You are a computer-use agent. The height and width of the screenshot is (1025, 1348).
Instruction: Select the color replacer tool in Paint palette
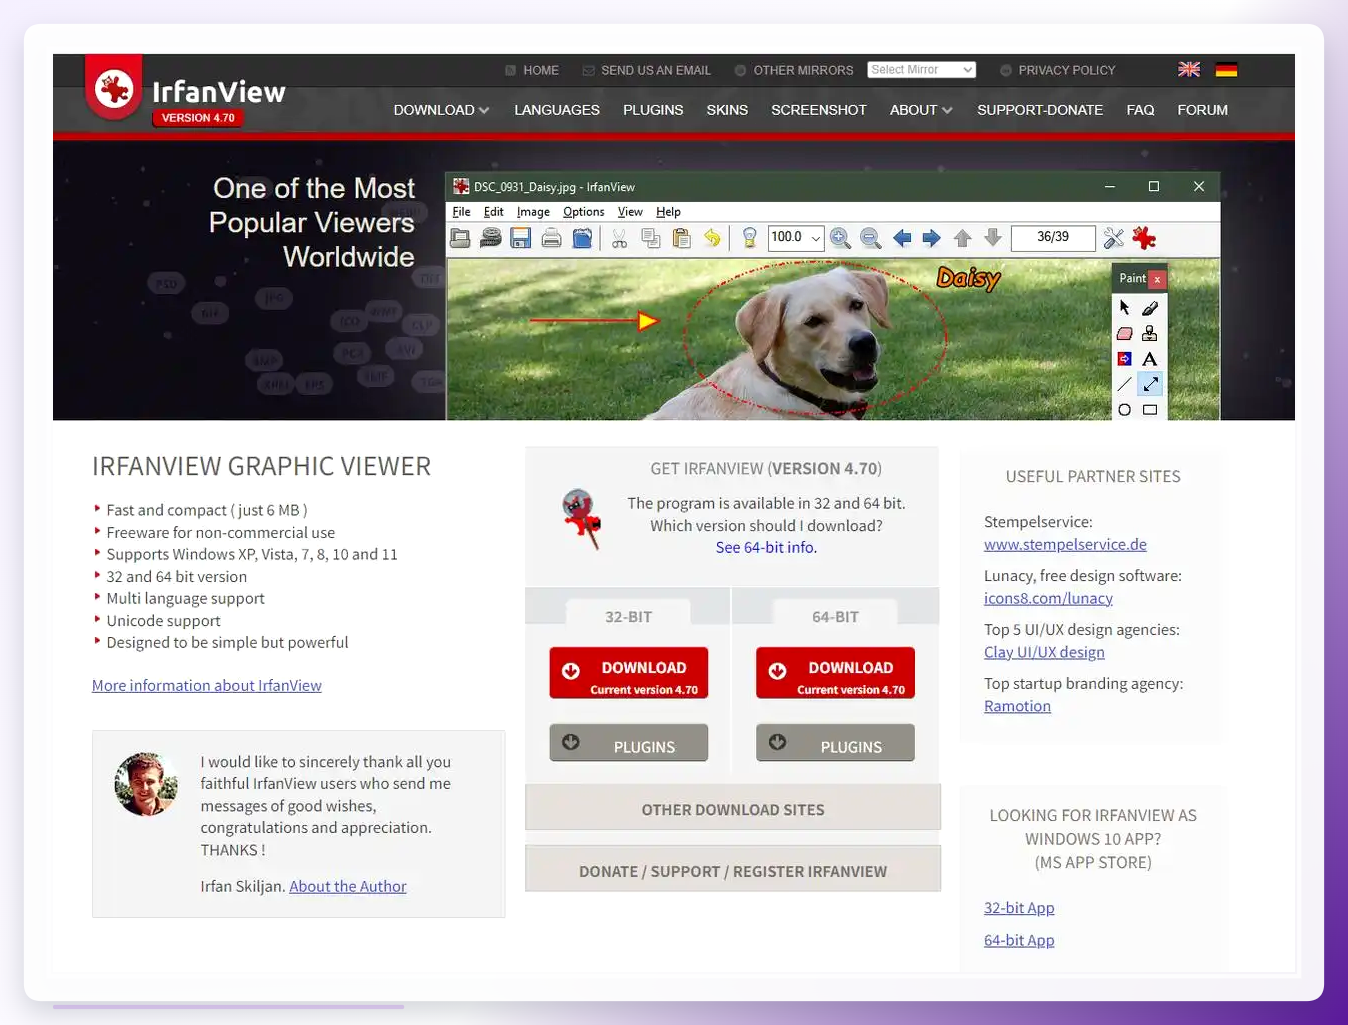click(1125, 359)
